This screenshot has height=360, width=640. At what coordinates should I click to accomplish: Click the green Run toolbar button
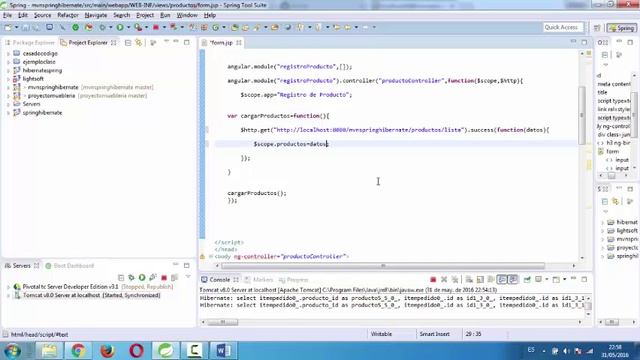tap(120, 27)
